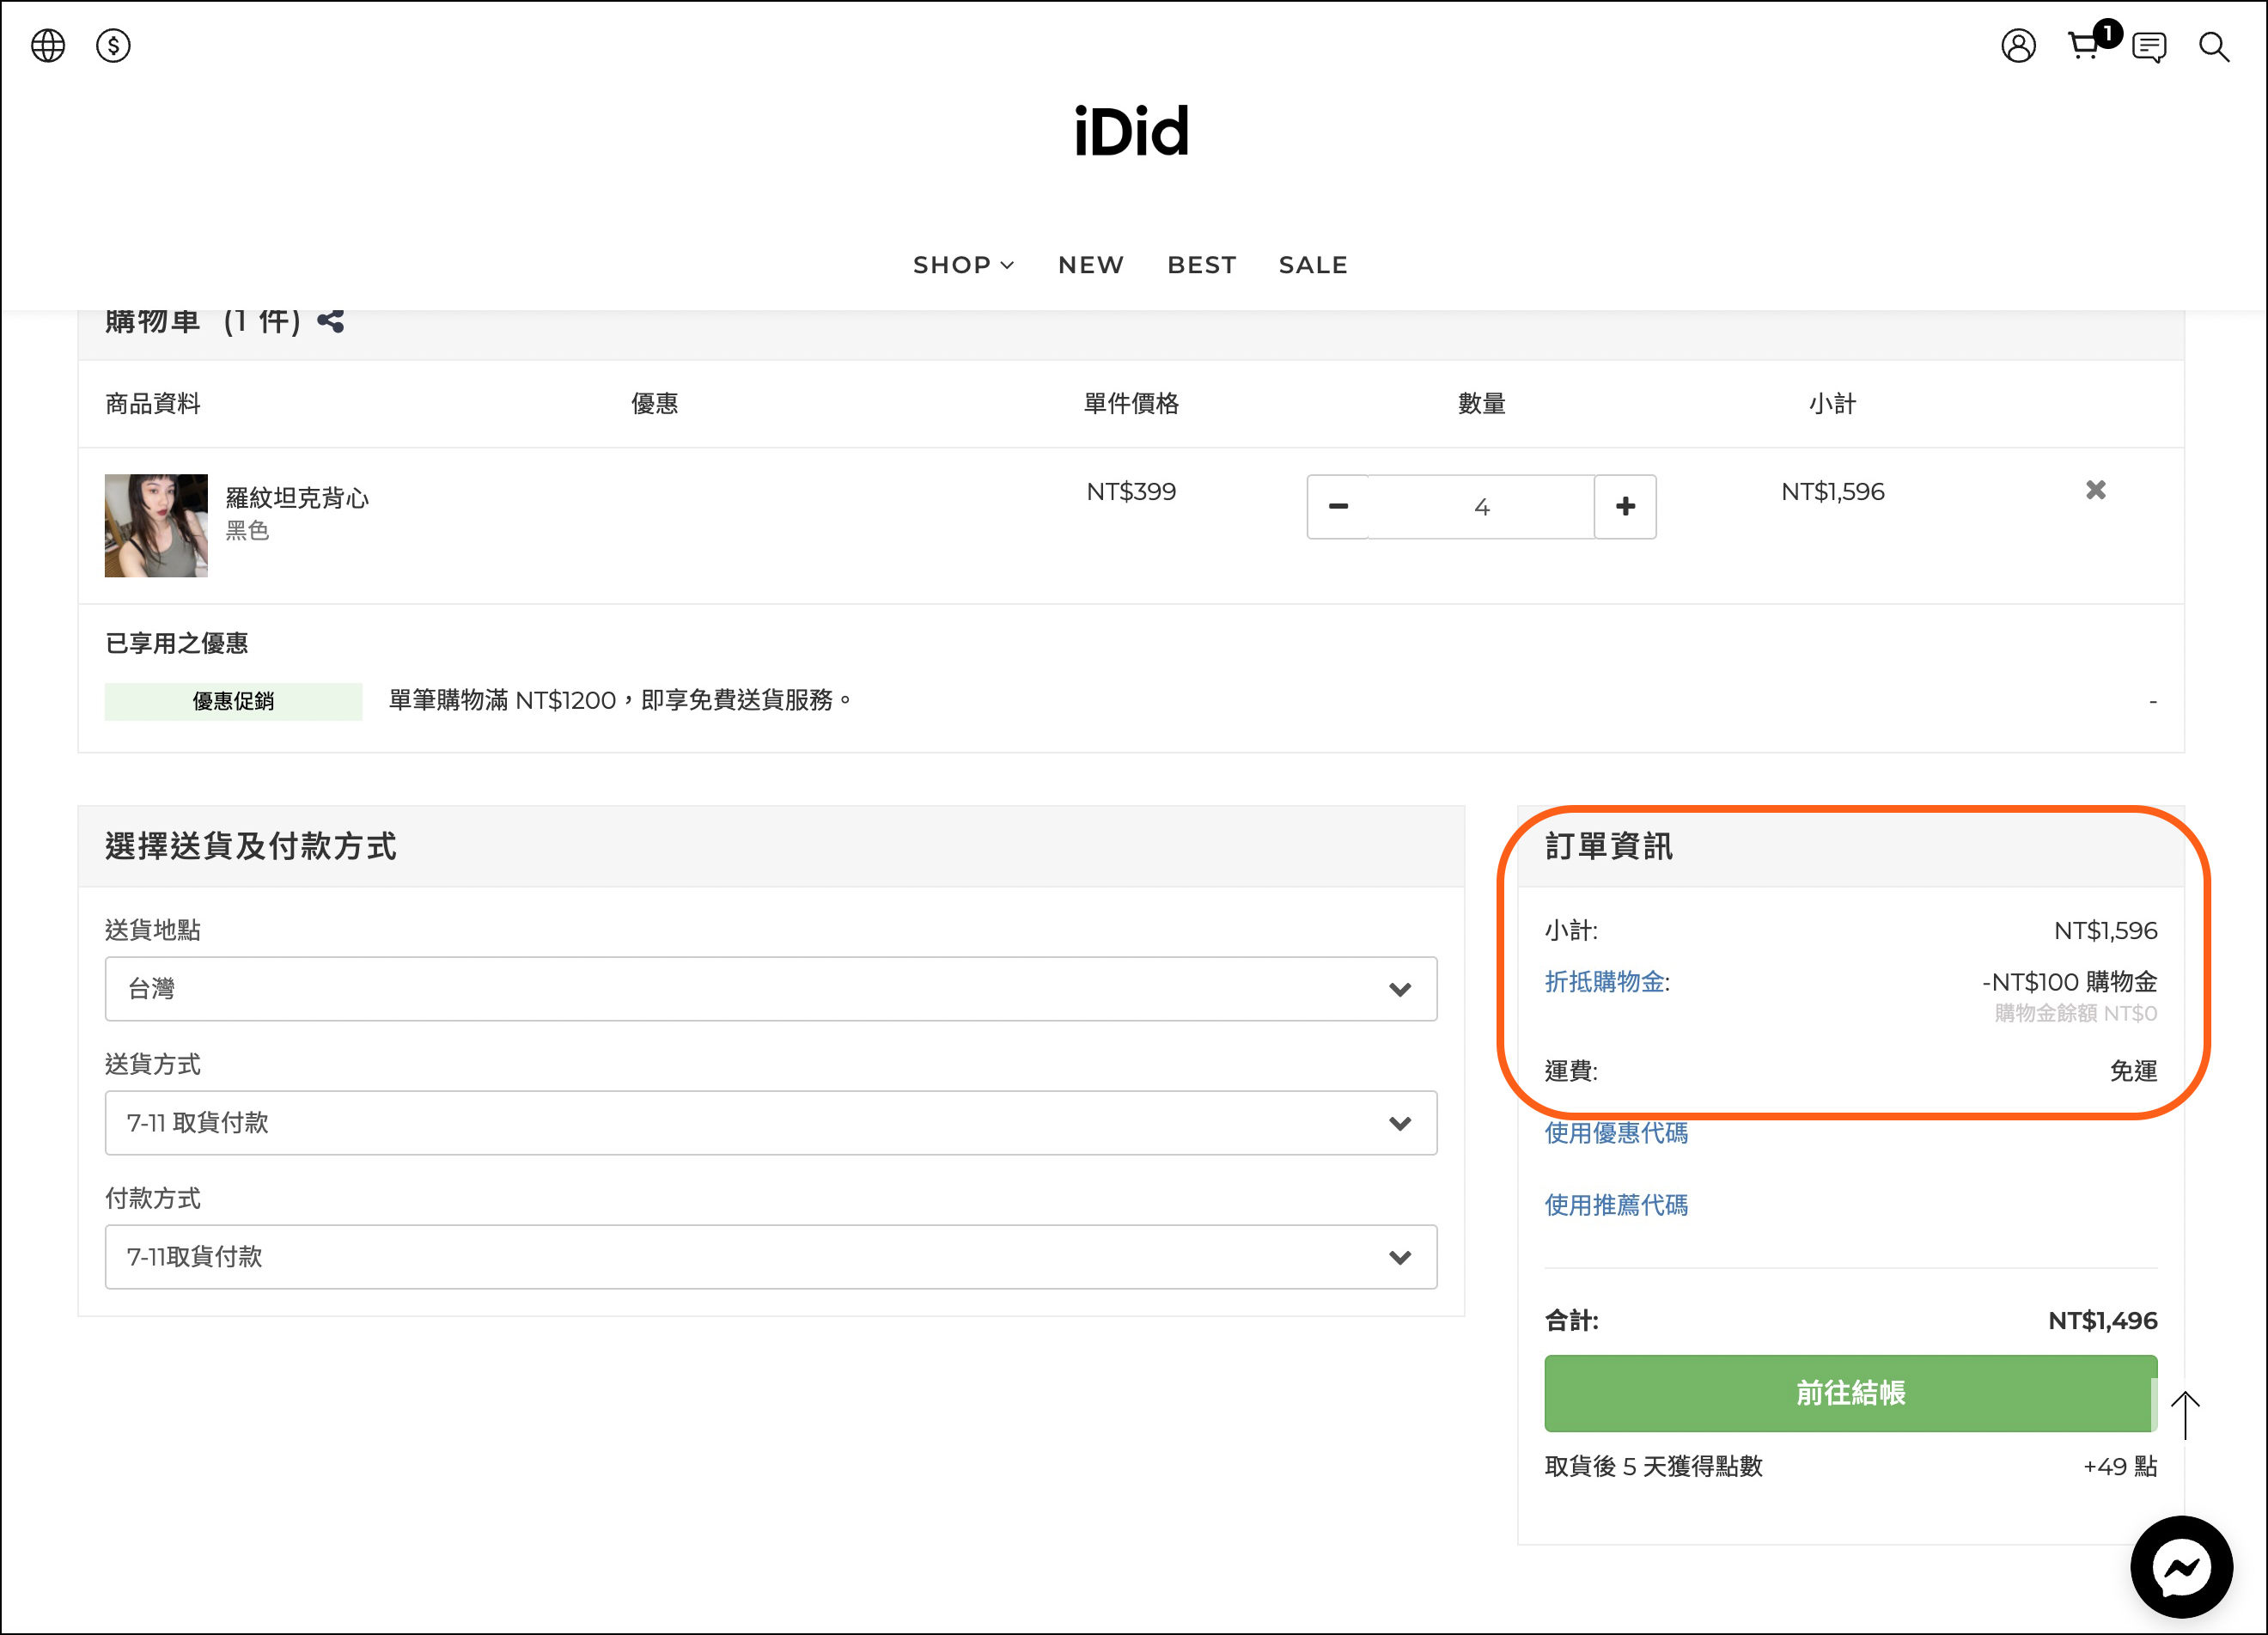Open the 送貨地點 dropdown showing 台灣
The width and height of the screenshot is (2268, 1635).
[771, 989]
